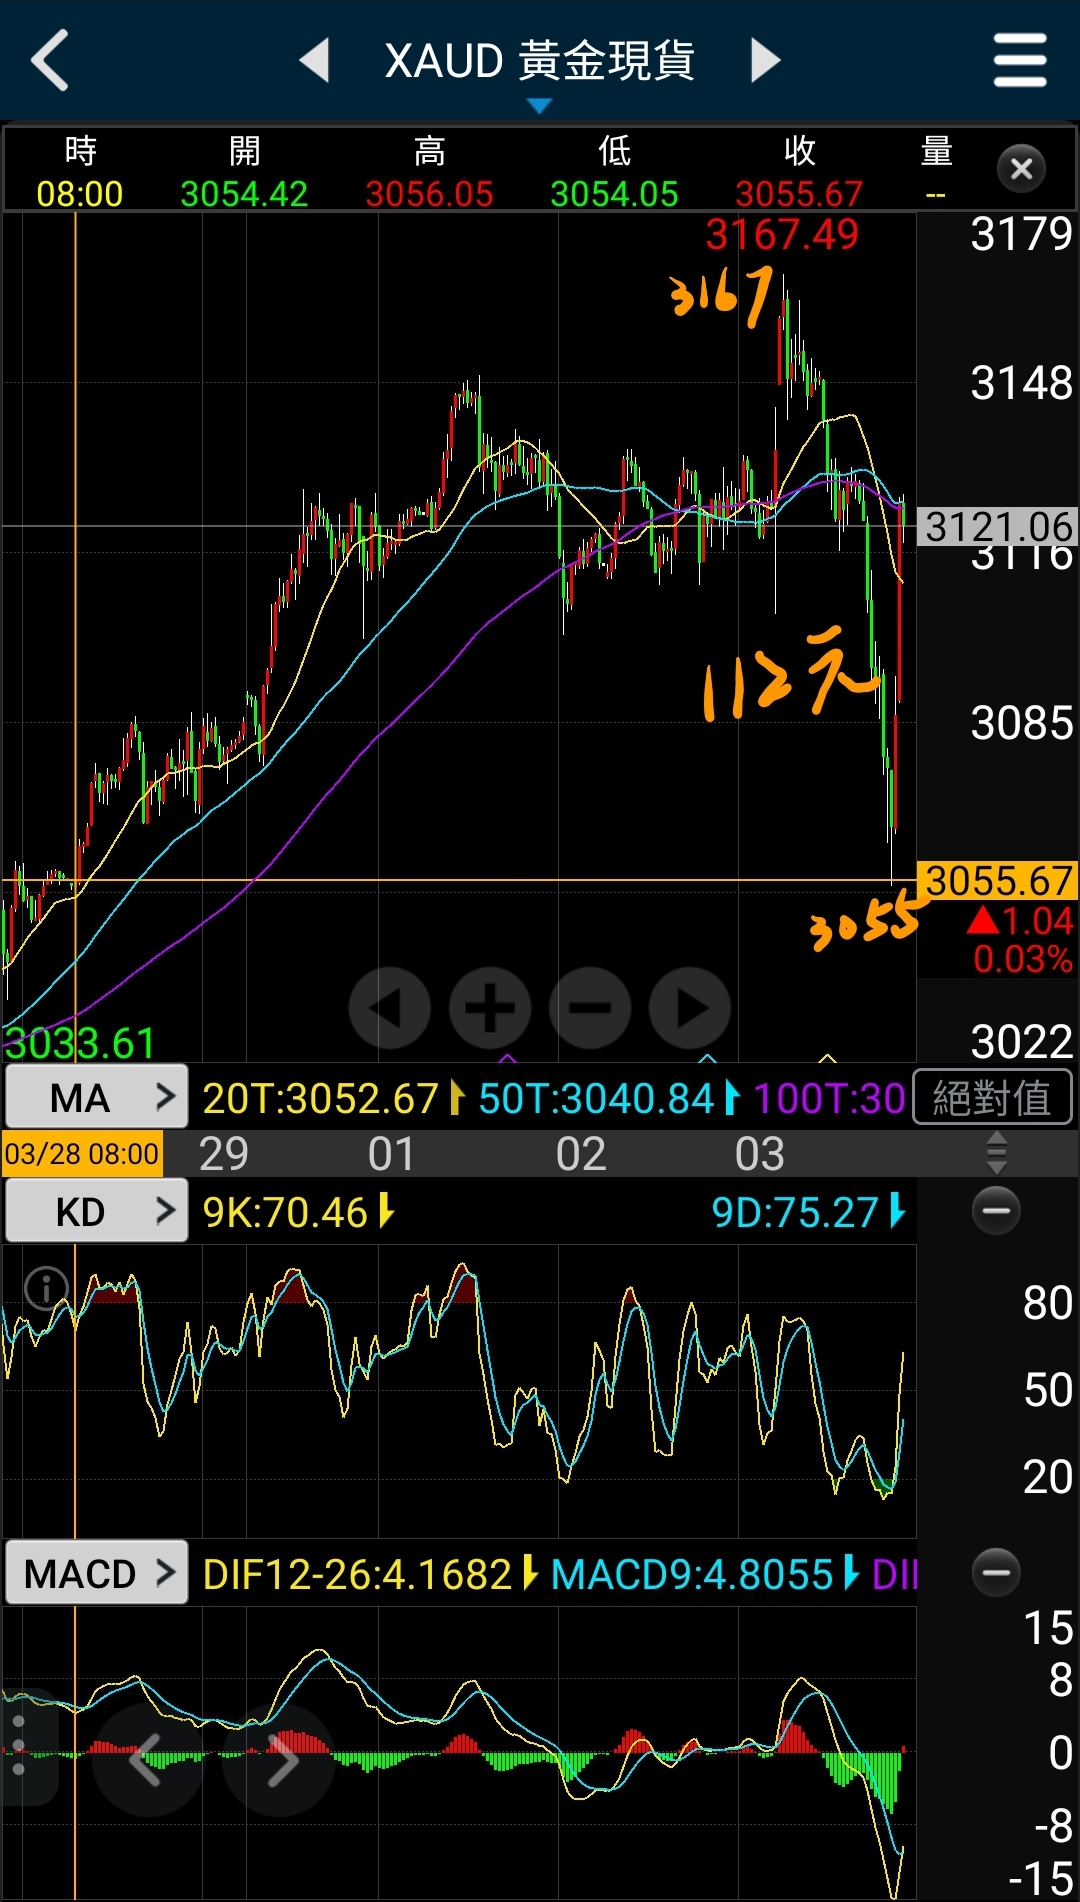Collapse the KD indicator panel
The height and width of the screenshot is (1902, 1080).
[x=996, y=1211]
